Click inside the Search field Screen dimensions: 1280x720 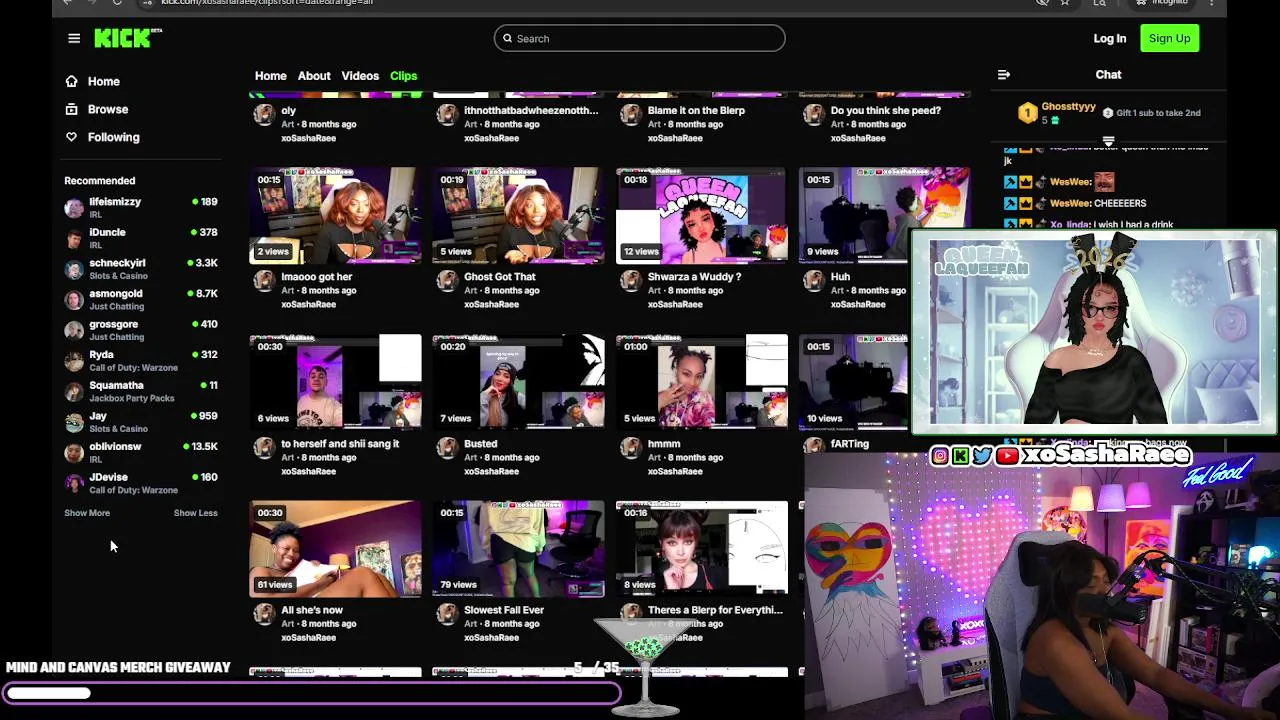point(639,38)
